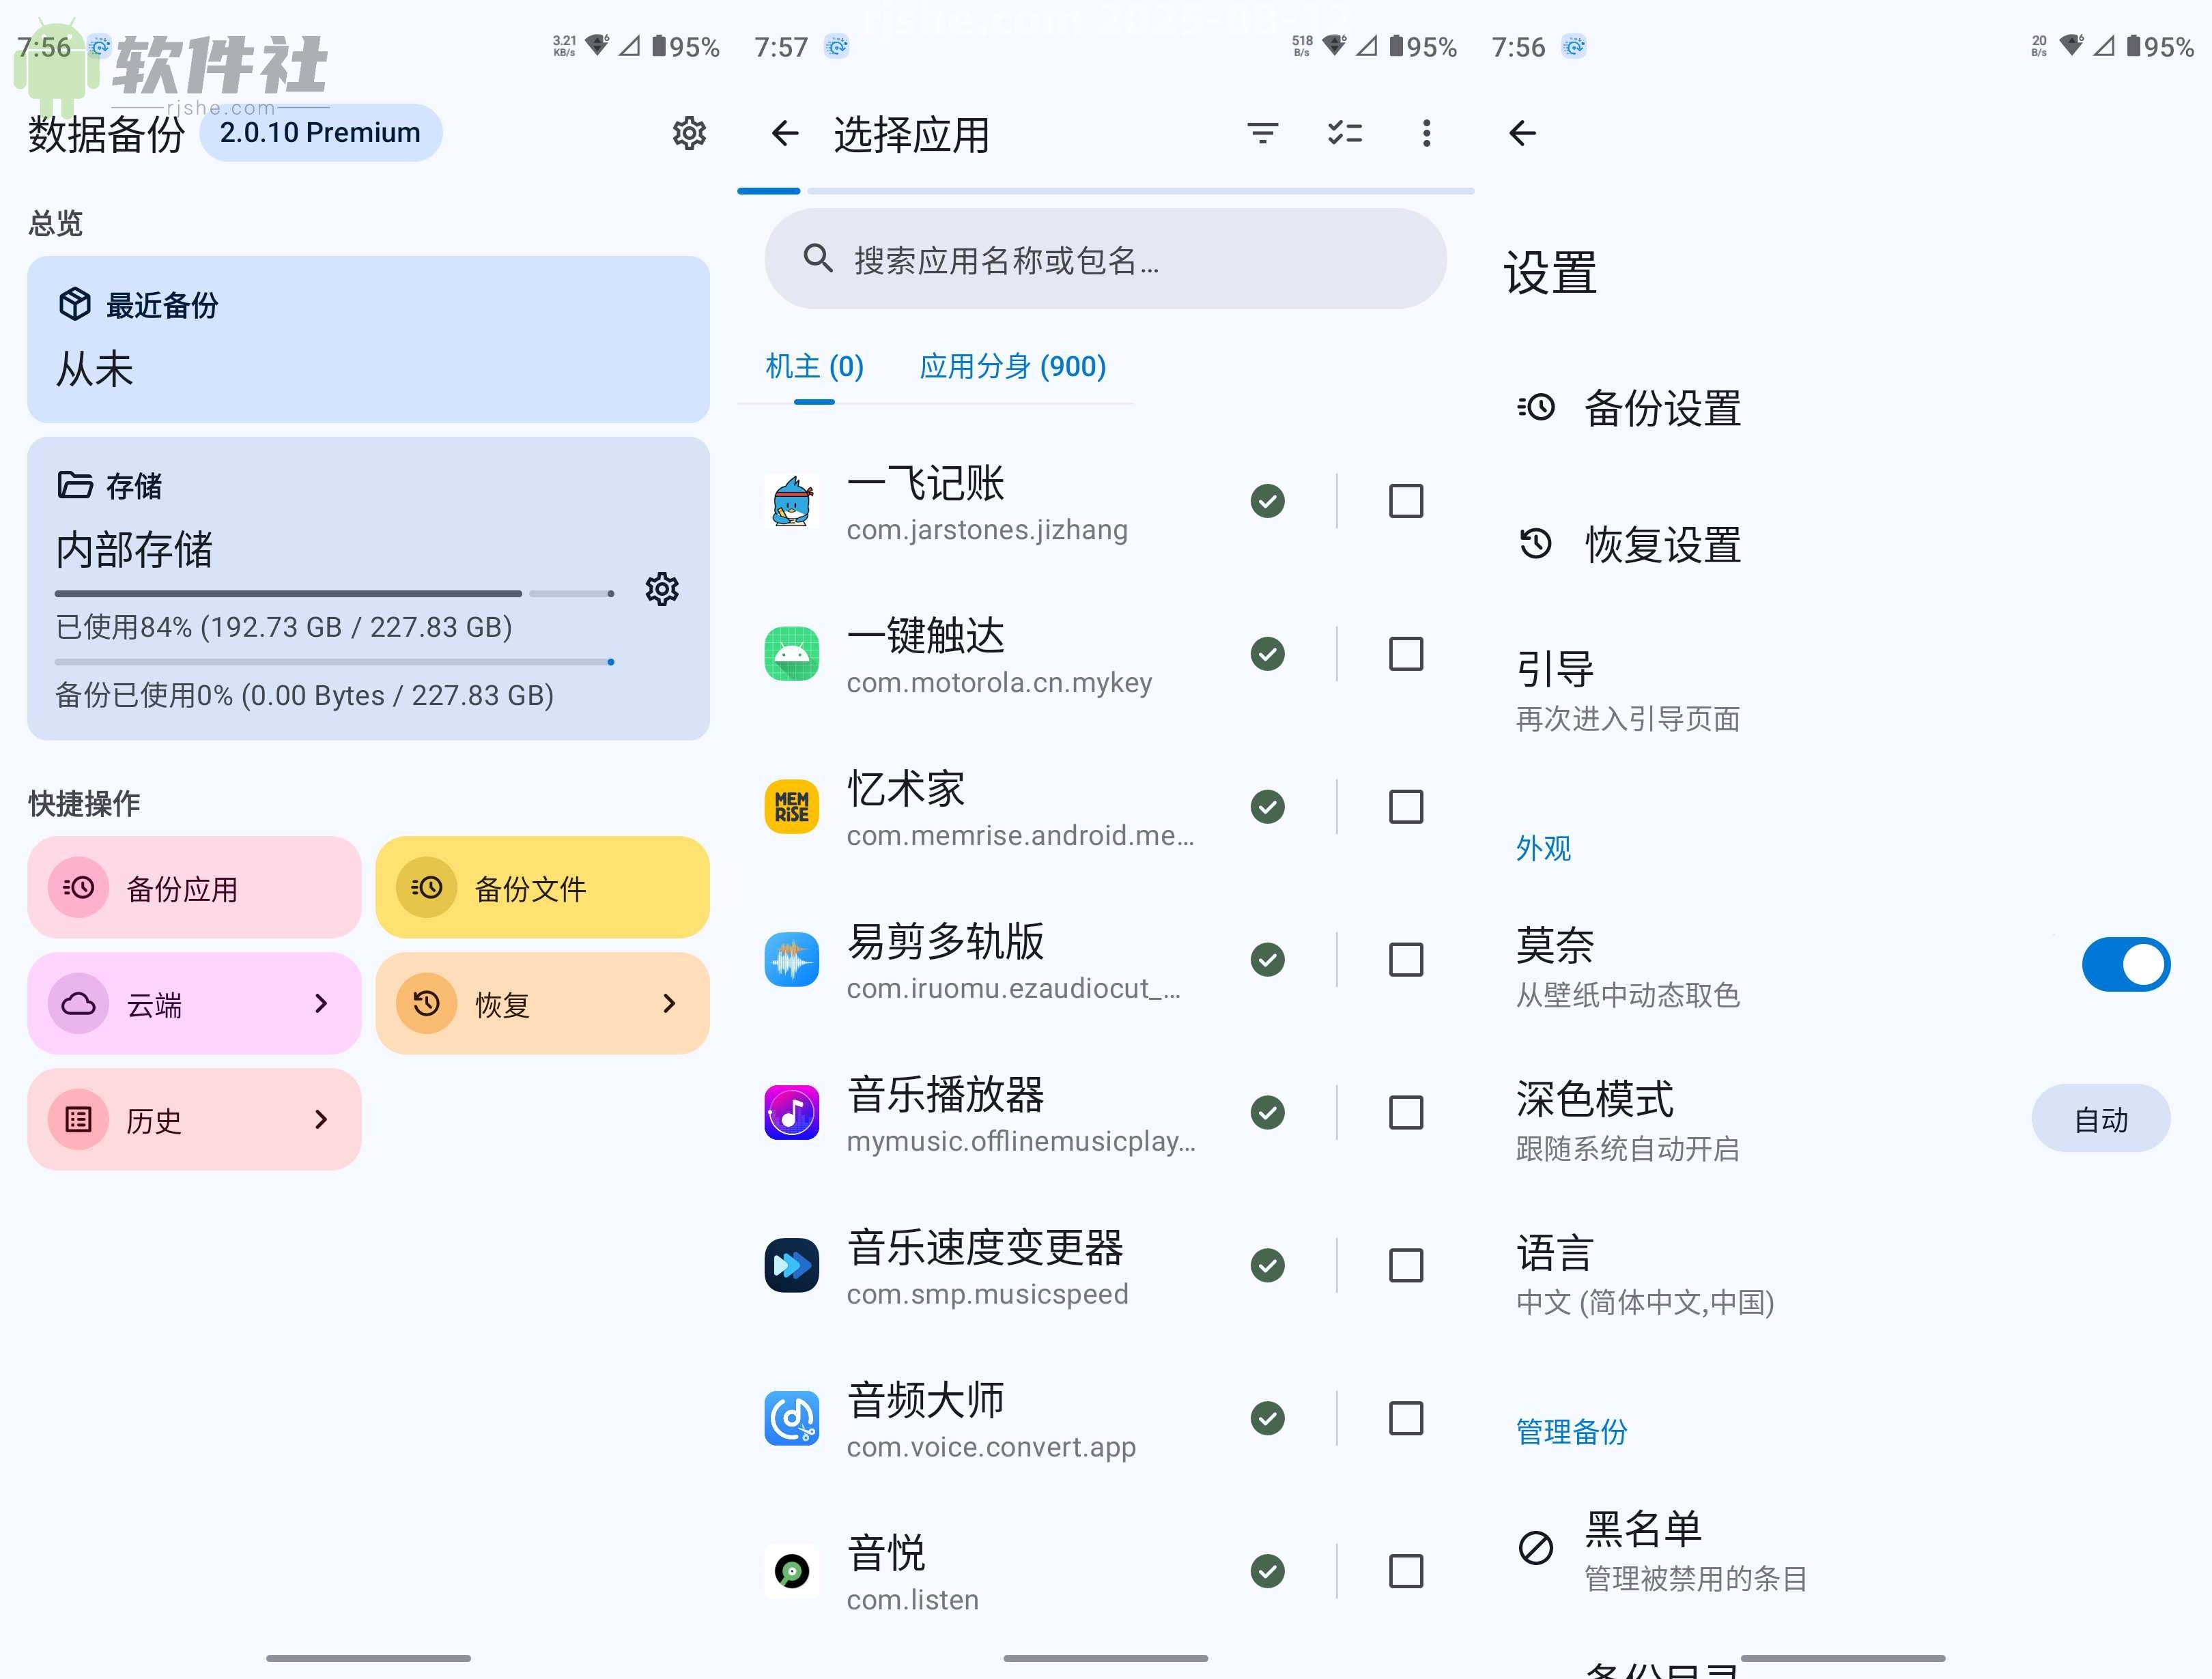Open 深色模式 selector showing 自动

(2101, 1119)
